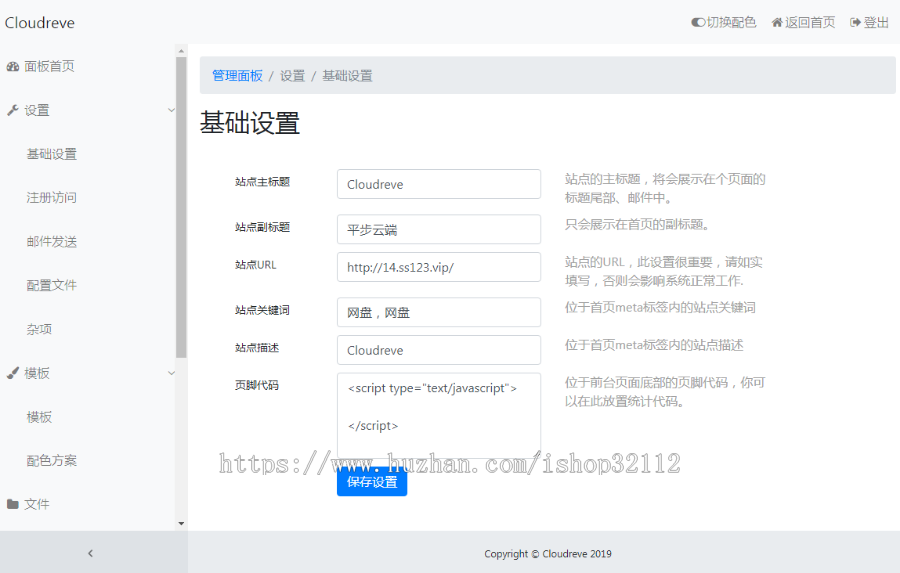The width and height of the screenshot is (900, 573).
Task: Open 配置文件 settings page
Action: point(52,285)
